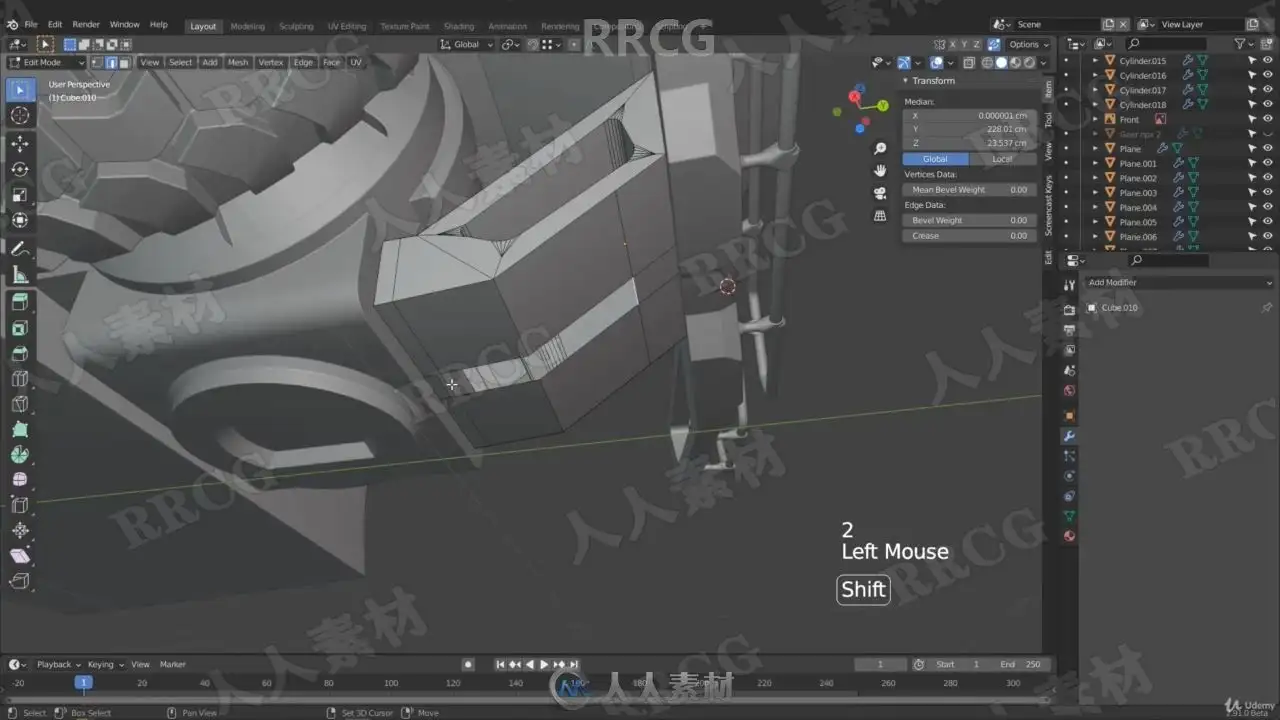Open the Options button in header
The image size is (1280, 720).
[x=1028, y=44]
